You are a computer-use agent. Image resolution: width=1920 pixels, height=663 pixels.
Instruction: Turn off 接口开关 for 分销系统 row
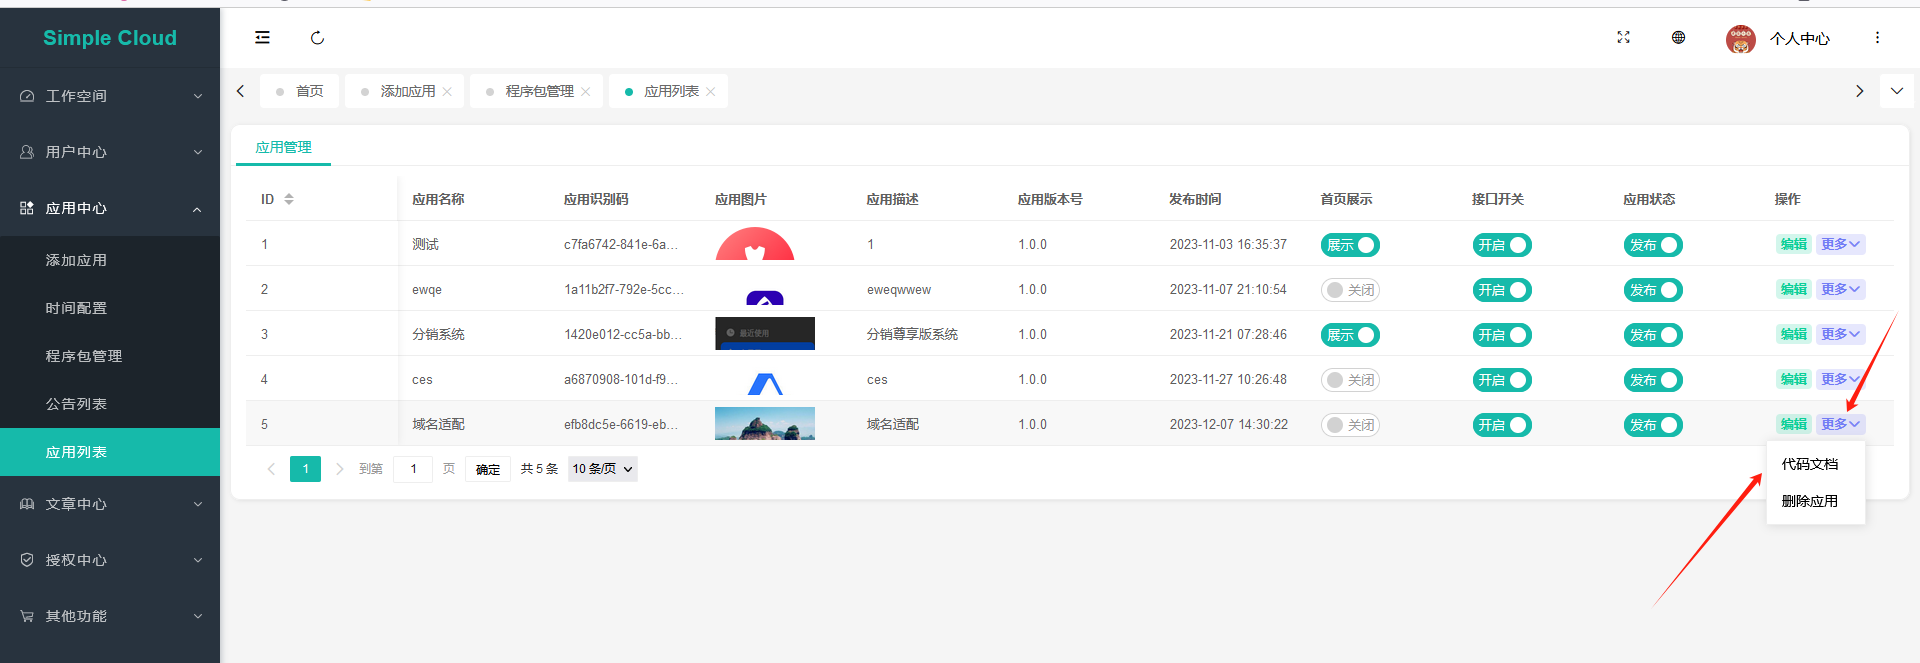click(1501, 335)
